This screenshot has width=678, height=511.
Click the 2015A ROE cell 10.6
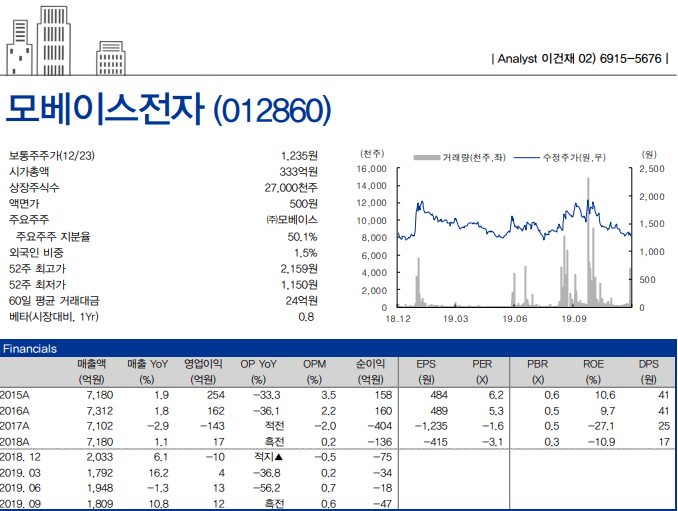(605, 395)
